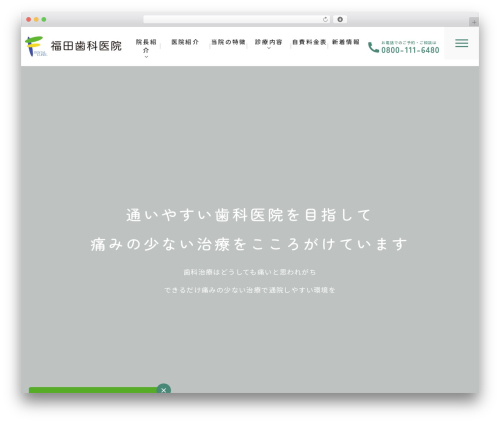Open the 診療内容 menu item
Image resolution: width=500 pixels, height=423 pixels.
point(269,42)
